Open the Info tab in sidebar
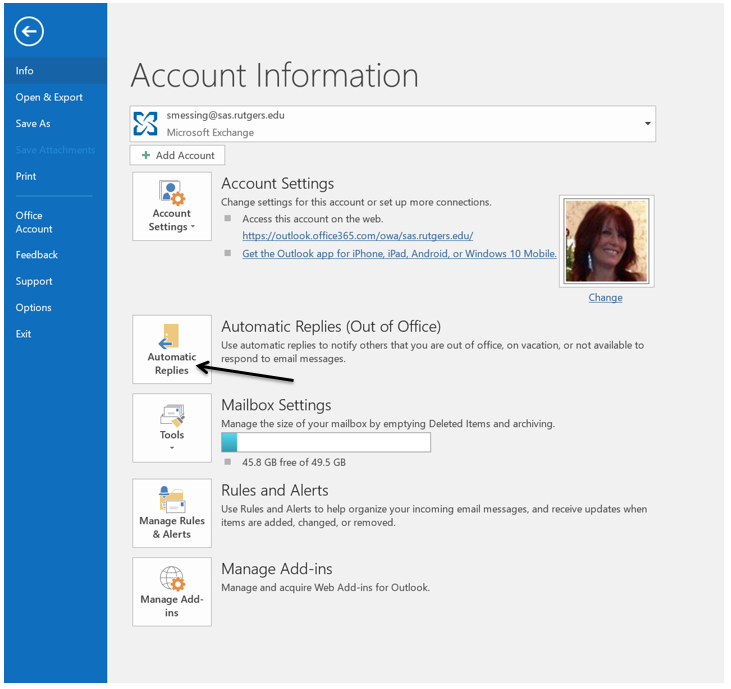This screenshot has height=689, width=731. (55, 71)
